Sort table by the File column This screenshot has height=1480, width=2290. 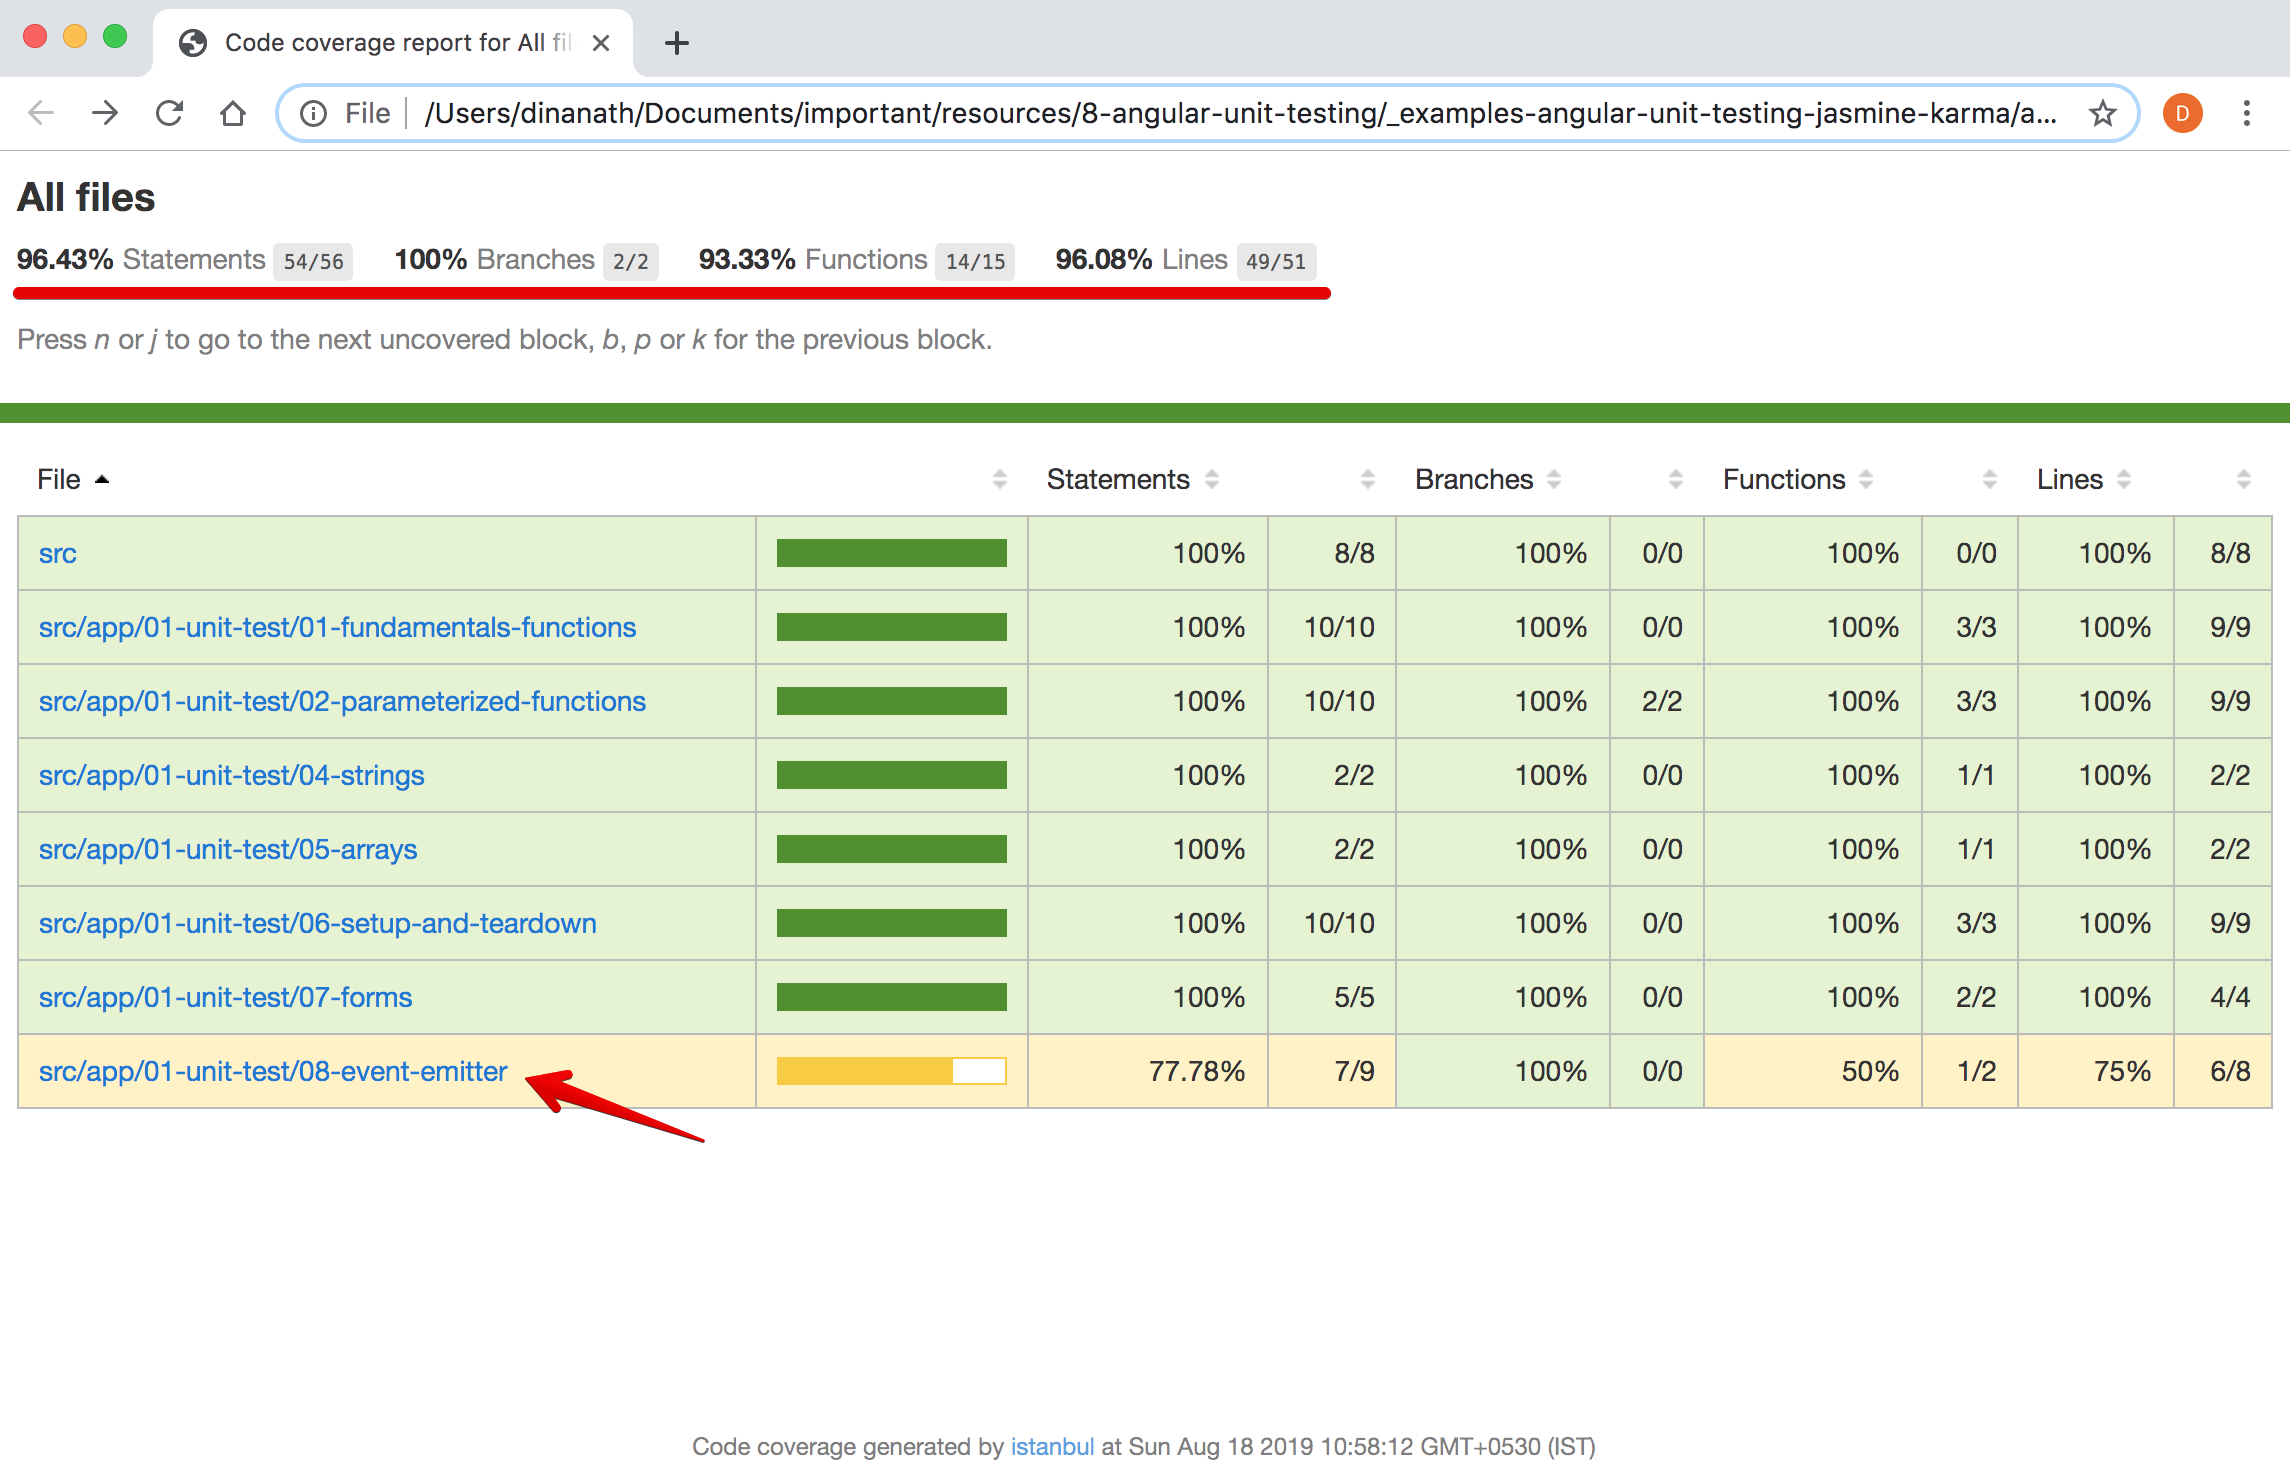[x=60, y=479]
